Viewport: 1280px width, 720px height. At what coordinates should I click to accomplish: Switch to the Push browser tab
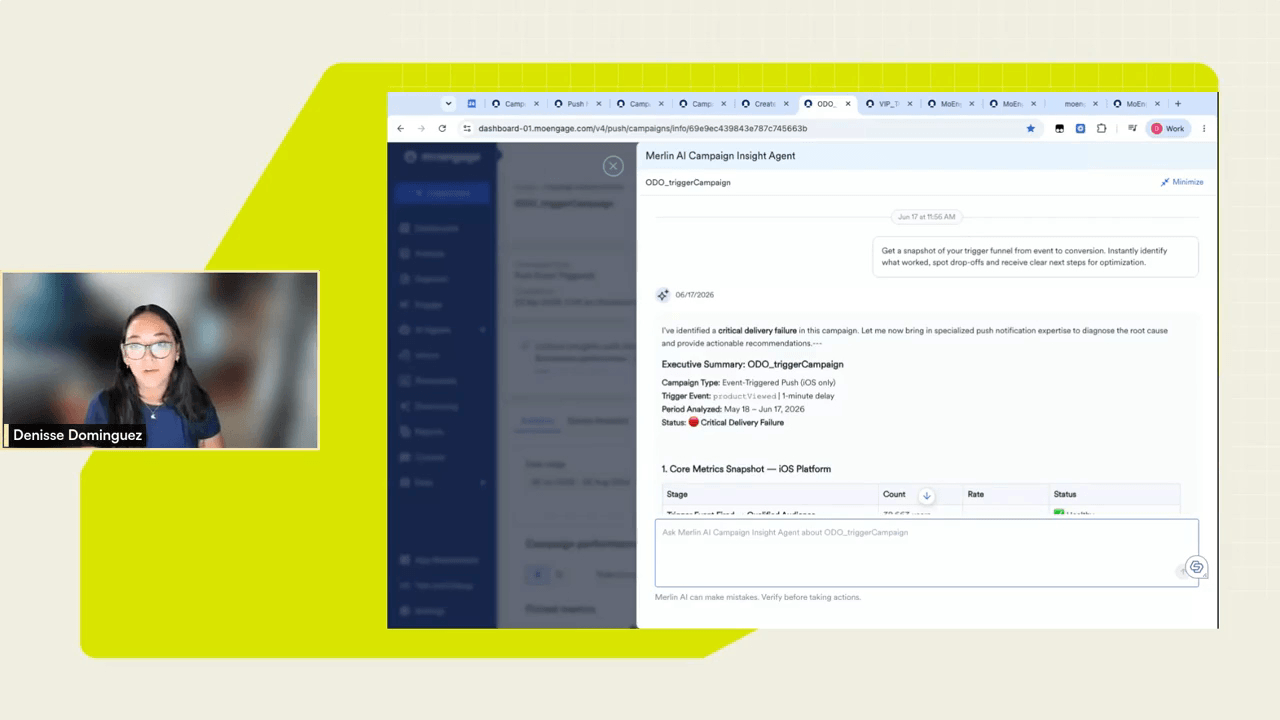point(575,104)
